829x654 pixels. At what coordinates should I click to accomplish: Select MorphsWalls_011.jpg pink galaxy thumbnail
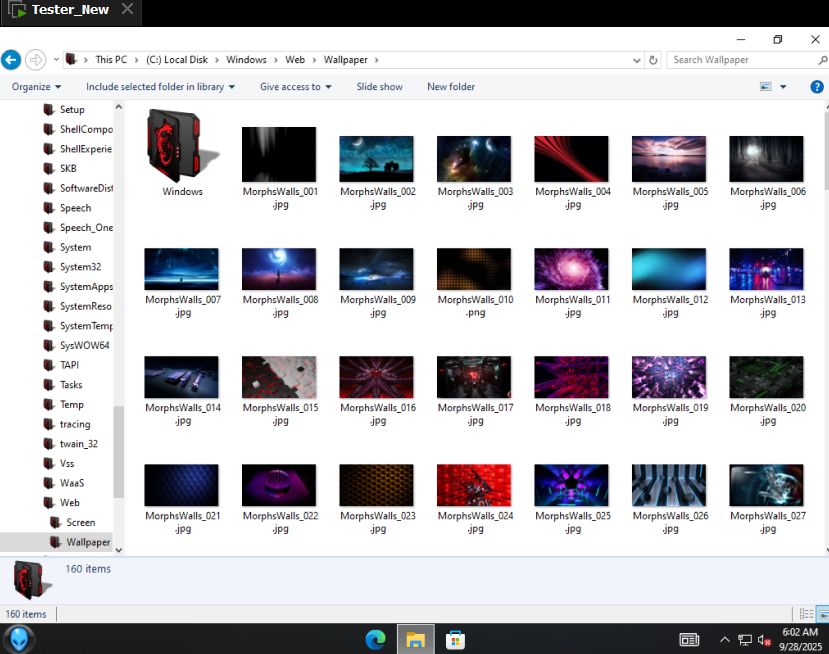click(571, 269)
